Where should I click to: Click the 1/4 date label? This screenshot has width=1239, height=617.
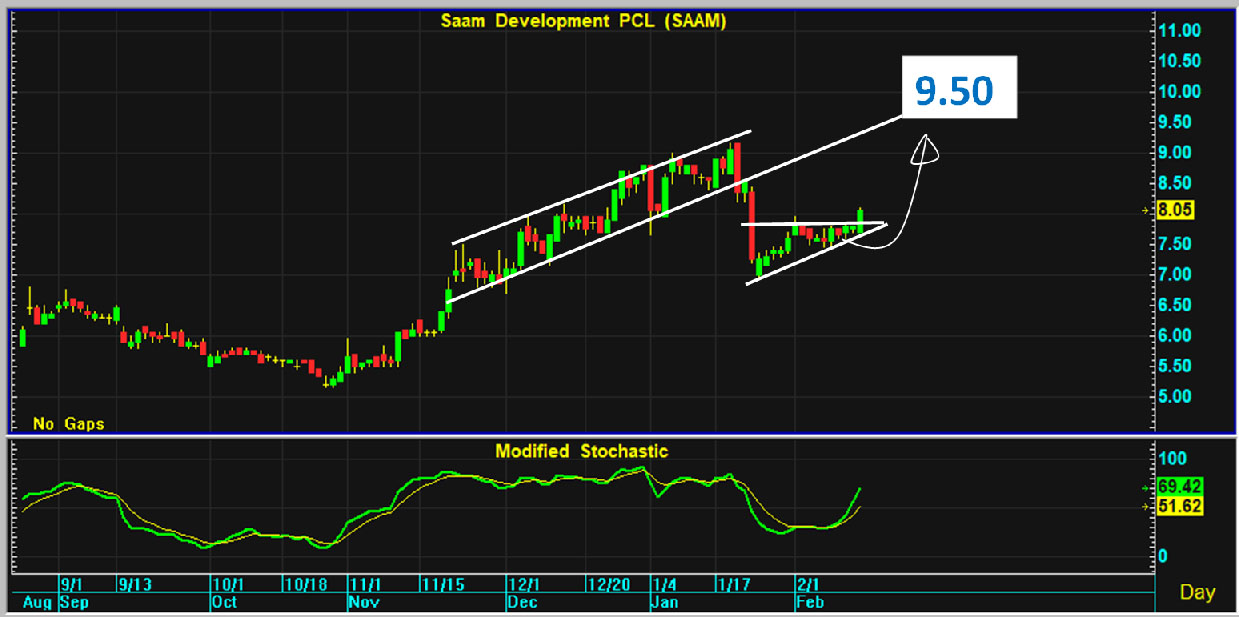[664, 585]
